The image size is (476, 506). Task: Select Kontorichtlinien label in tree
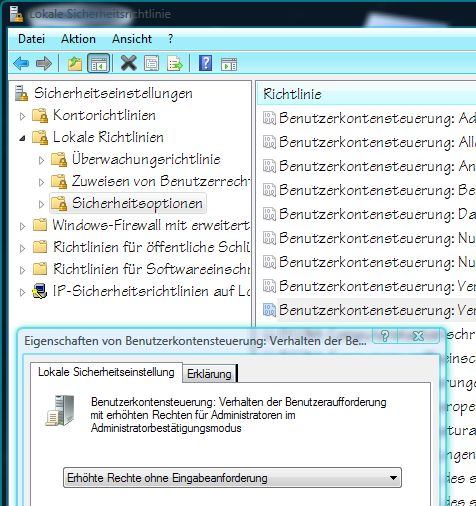tap(104, 115)
